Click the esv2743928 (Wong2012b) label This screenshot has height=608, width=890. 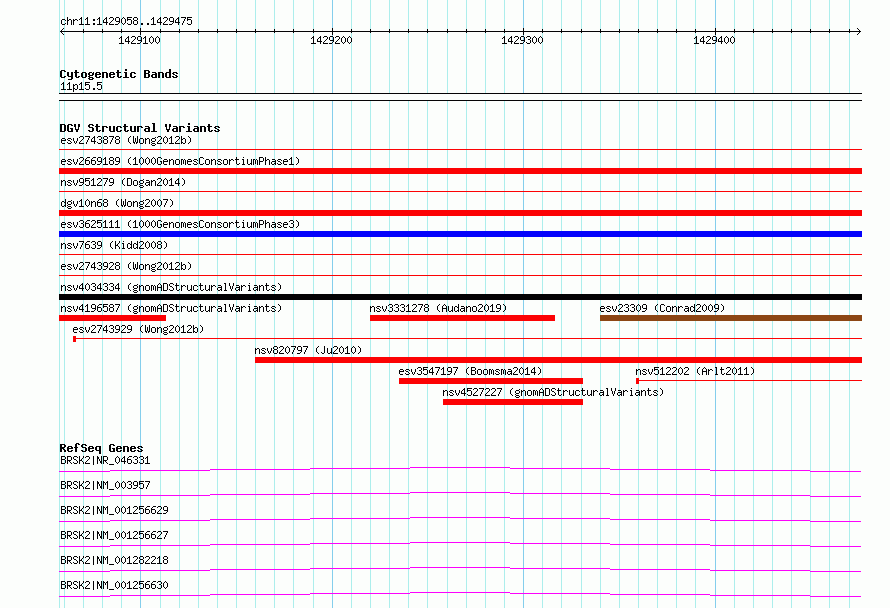126,266
